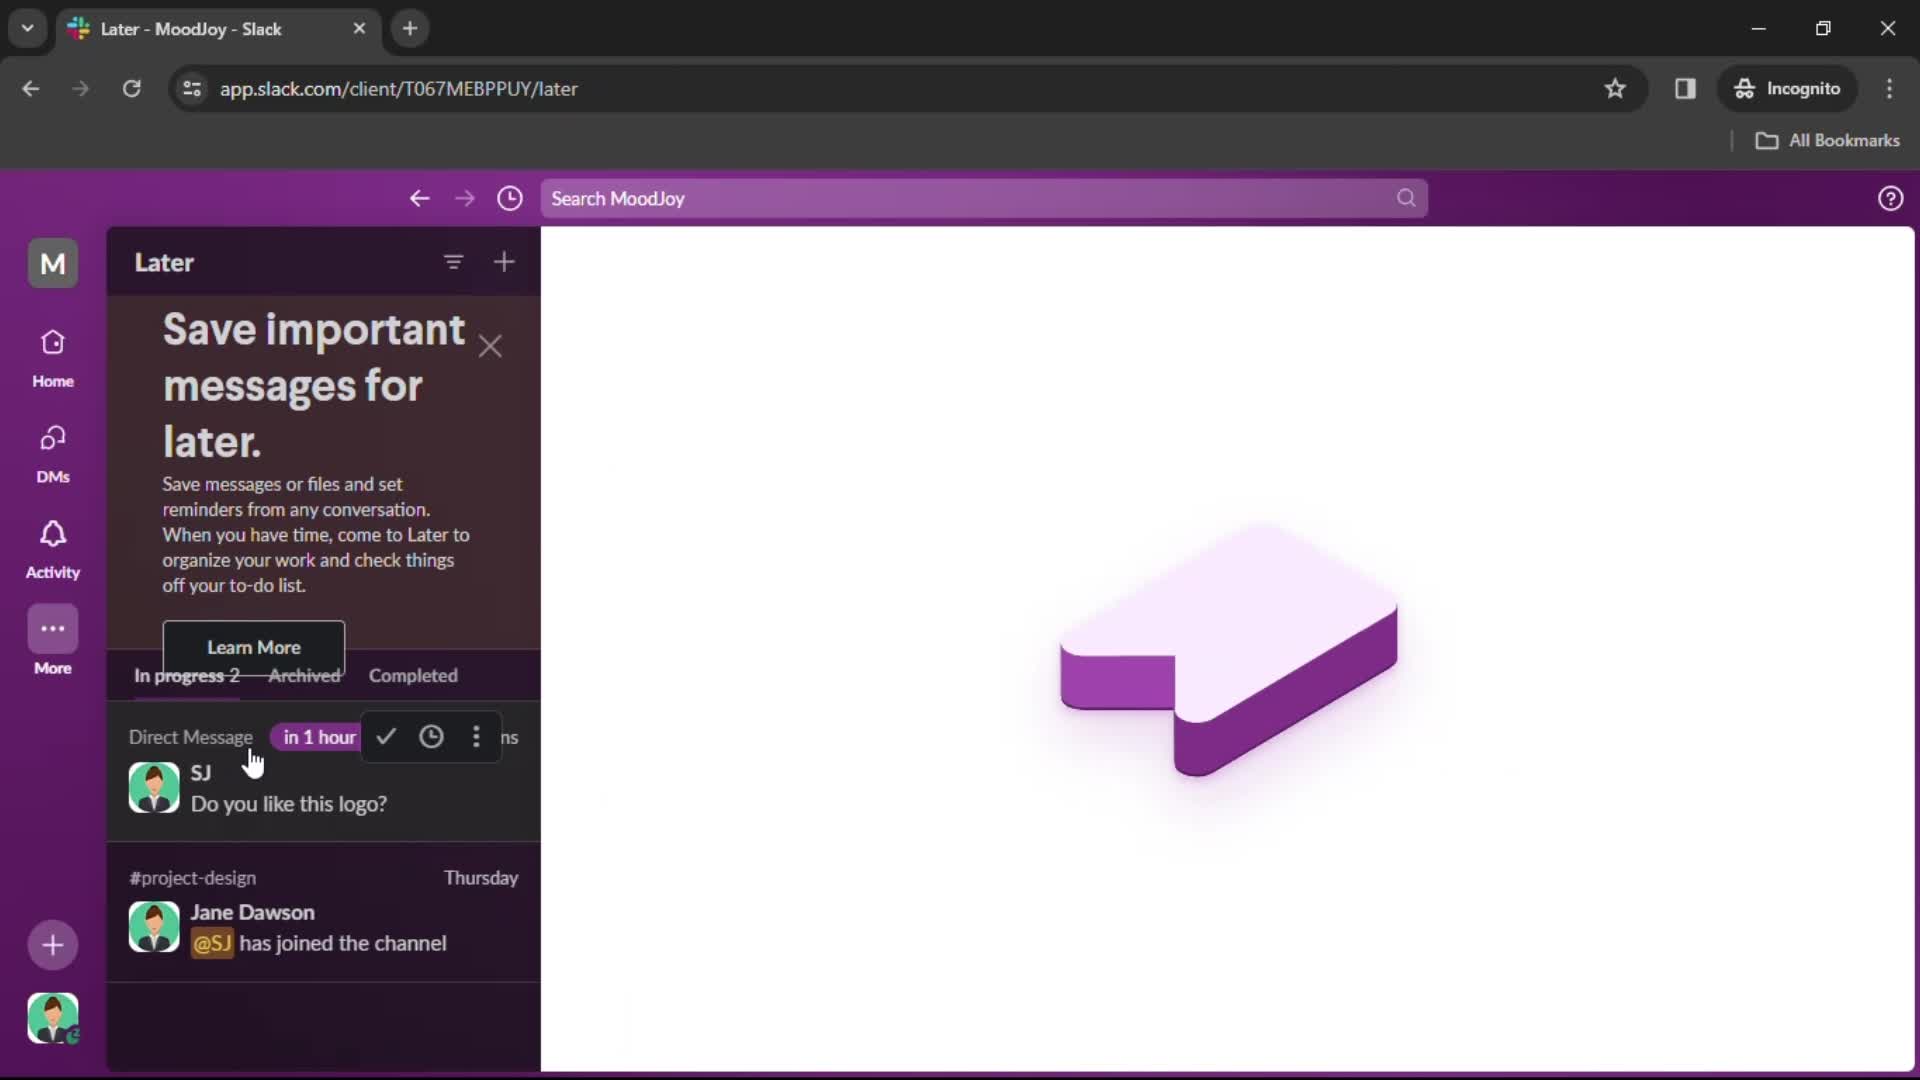Dismiss the save messages tip
The width and height of the screenshot is (1920, 1080).
coord(491,345)
